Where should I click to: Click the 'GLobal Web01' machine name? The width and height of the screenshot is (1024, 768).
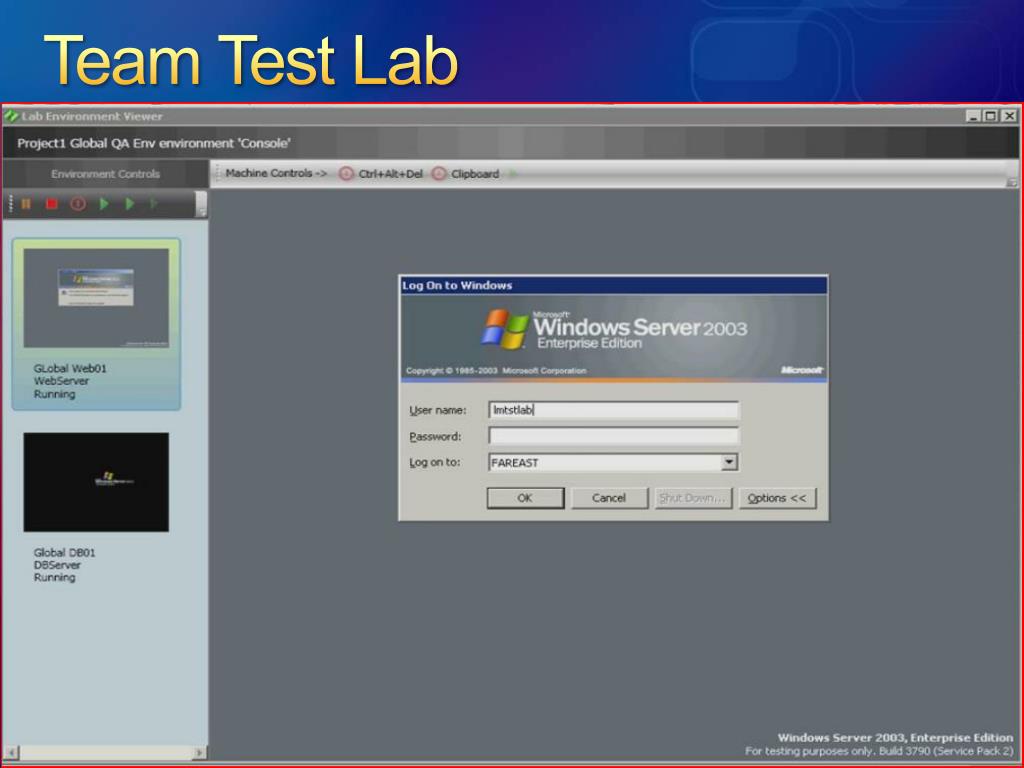70,368
